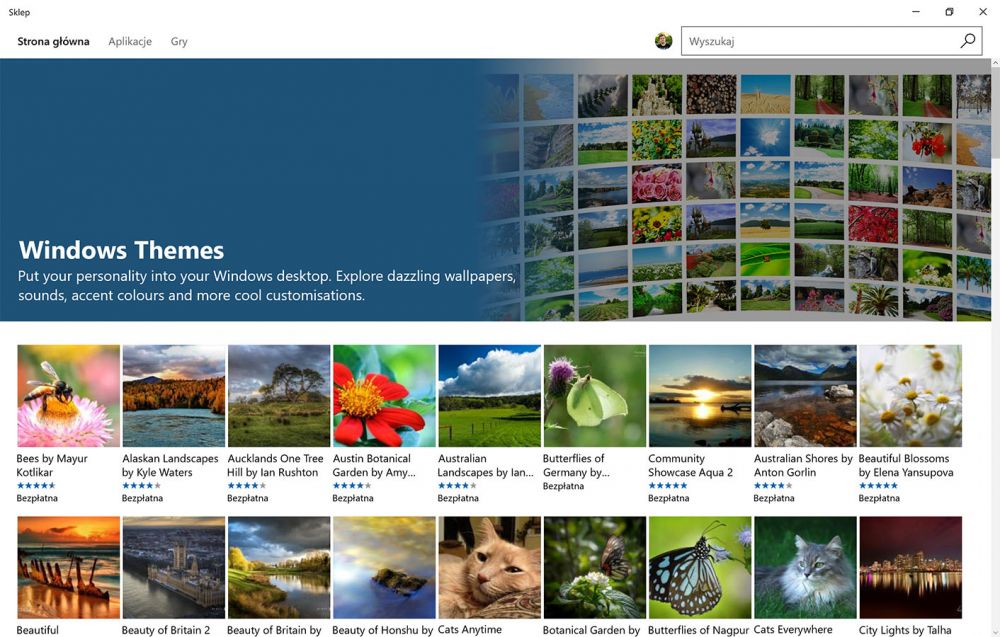Open Community Showcase Aqua 2 thumbnail

(700, 395)
